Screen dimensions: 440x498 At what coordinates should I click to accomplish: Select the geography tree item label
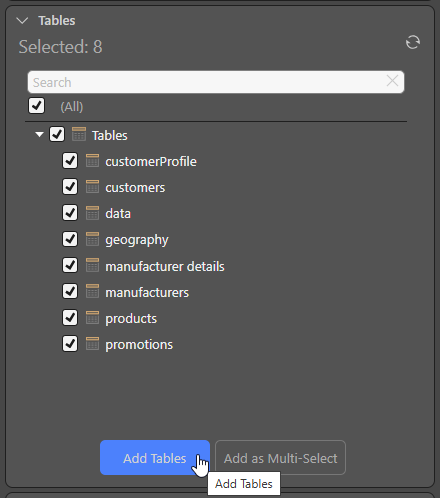pyautogui.click(x=137, y=240)
